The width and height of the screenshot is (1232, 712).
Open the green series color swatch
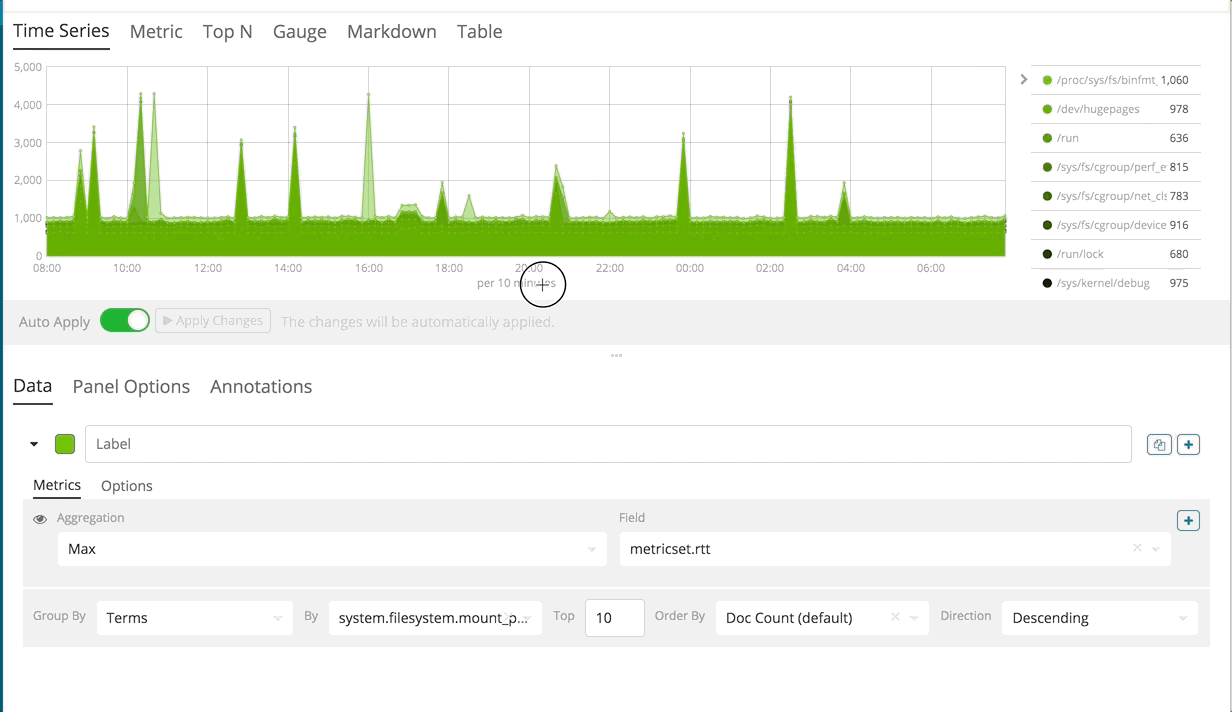click(x=65, y=444)
